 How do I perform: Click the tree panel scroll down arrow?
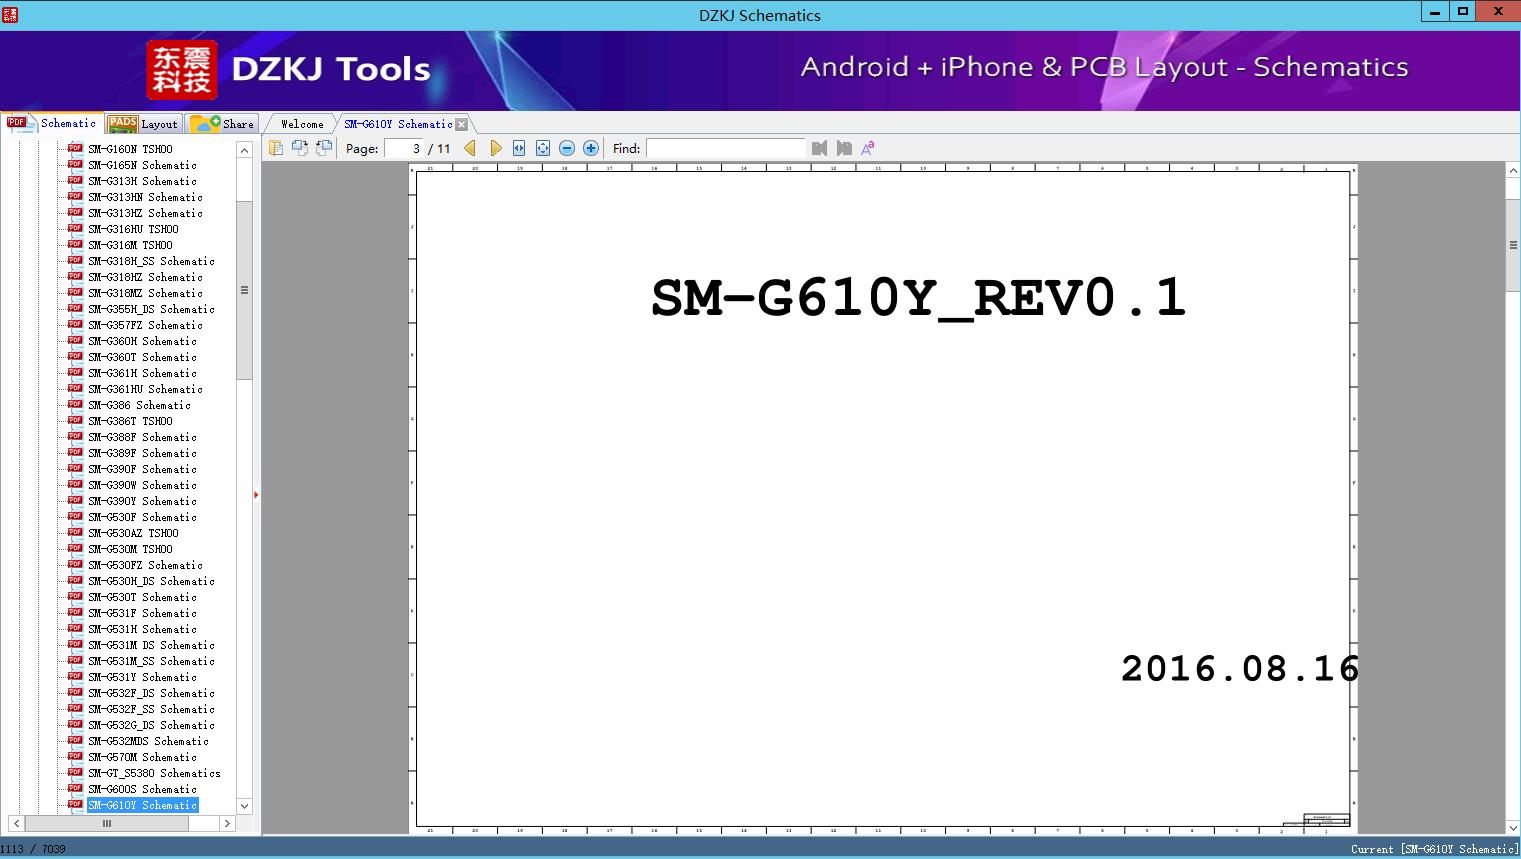244,806
